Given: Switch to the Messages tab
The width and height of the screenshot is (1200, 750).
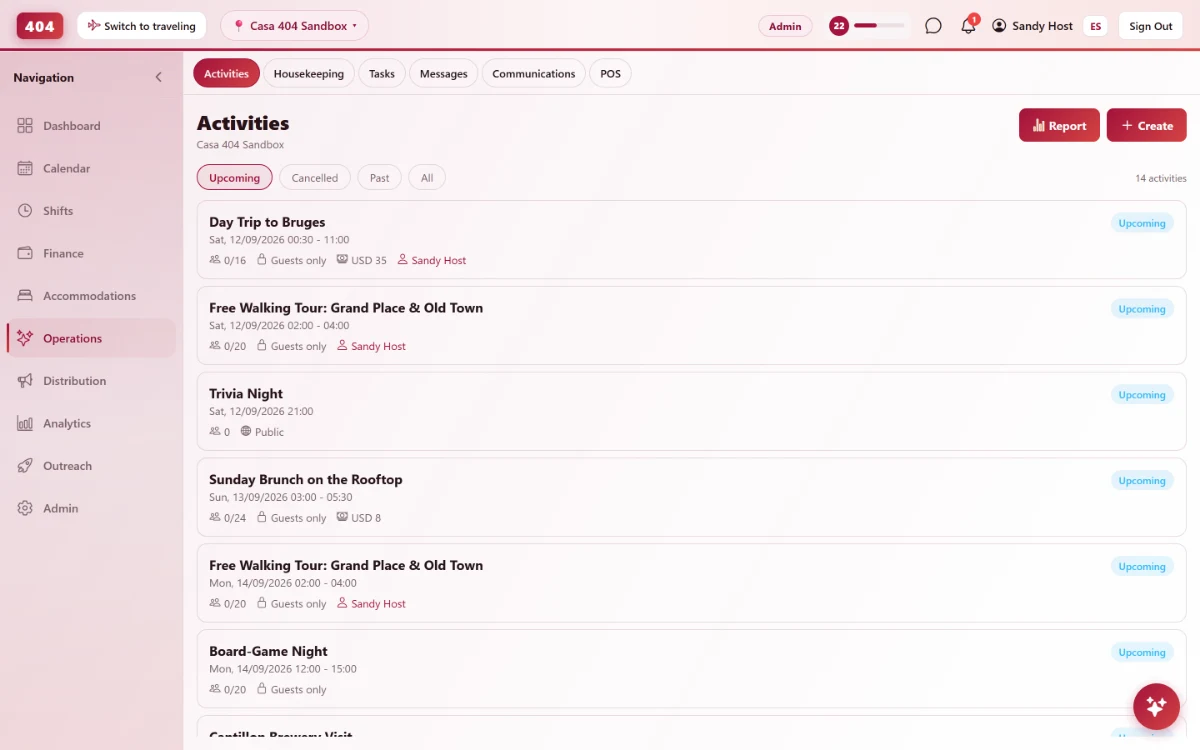Looking at the screenshot, I should point(444,73).
